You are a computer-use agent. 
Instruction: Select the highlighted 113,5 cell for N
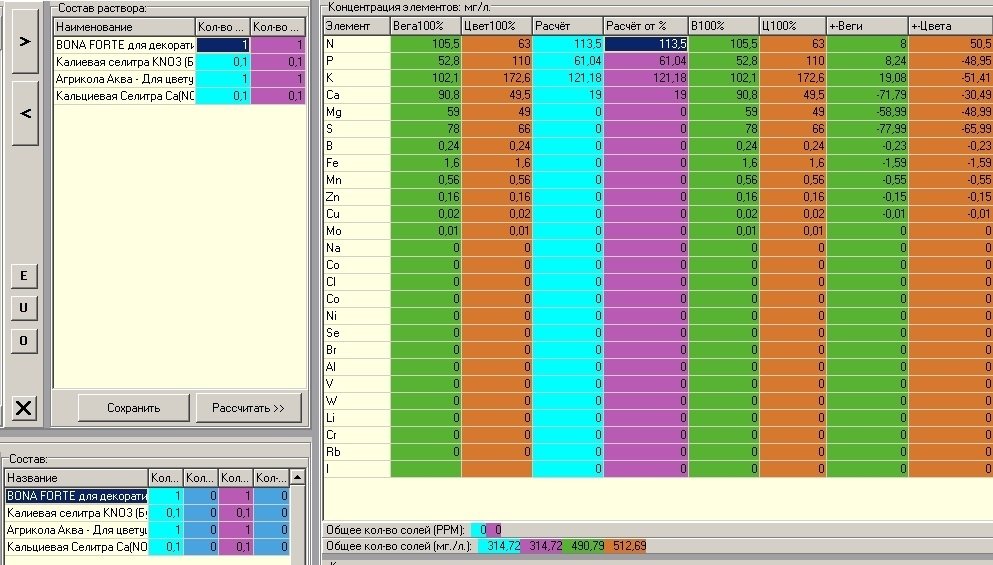tap(646, 44)
